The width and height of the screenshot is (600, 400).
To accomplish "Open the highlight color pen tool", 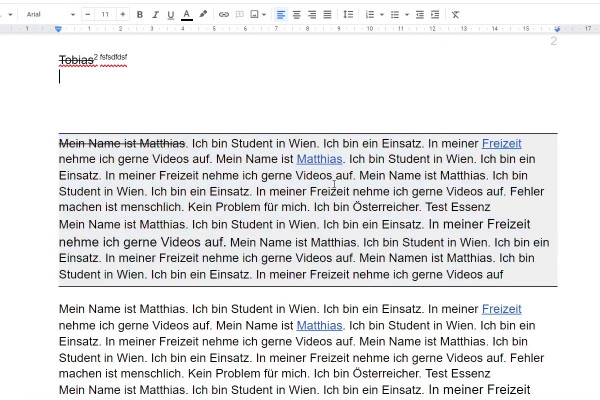I will [203, 15].
